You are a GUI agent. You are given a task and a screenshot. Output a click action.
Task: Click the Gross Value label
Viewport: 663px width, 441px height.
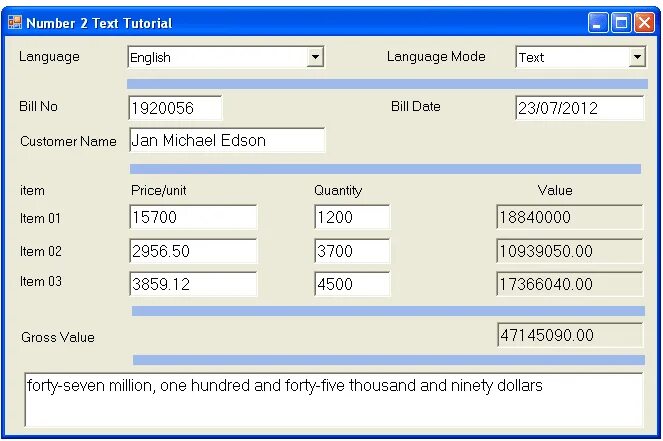(x=58, y=337)
